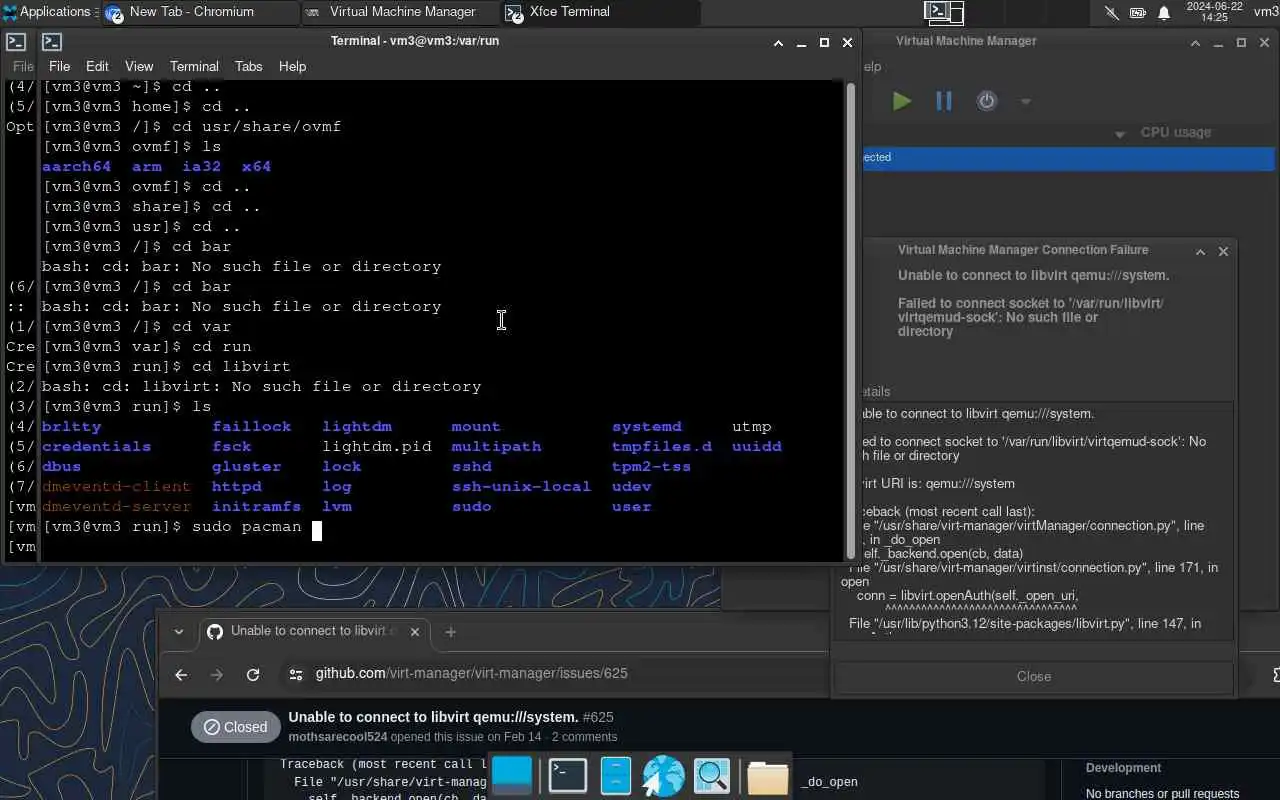Click 'lightdm.pid' in the ls output
The height and width of the screenshot is (800, 1280).
coord(377,447)
